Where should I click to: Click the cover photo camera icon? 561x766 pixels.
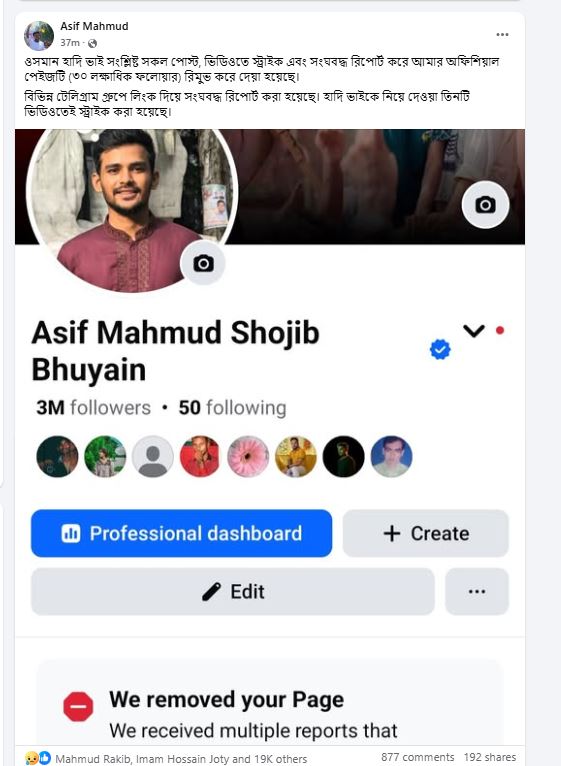[485, 205]
